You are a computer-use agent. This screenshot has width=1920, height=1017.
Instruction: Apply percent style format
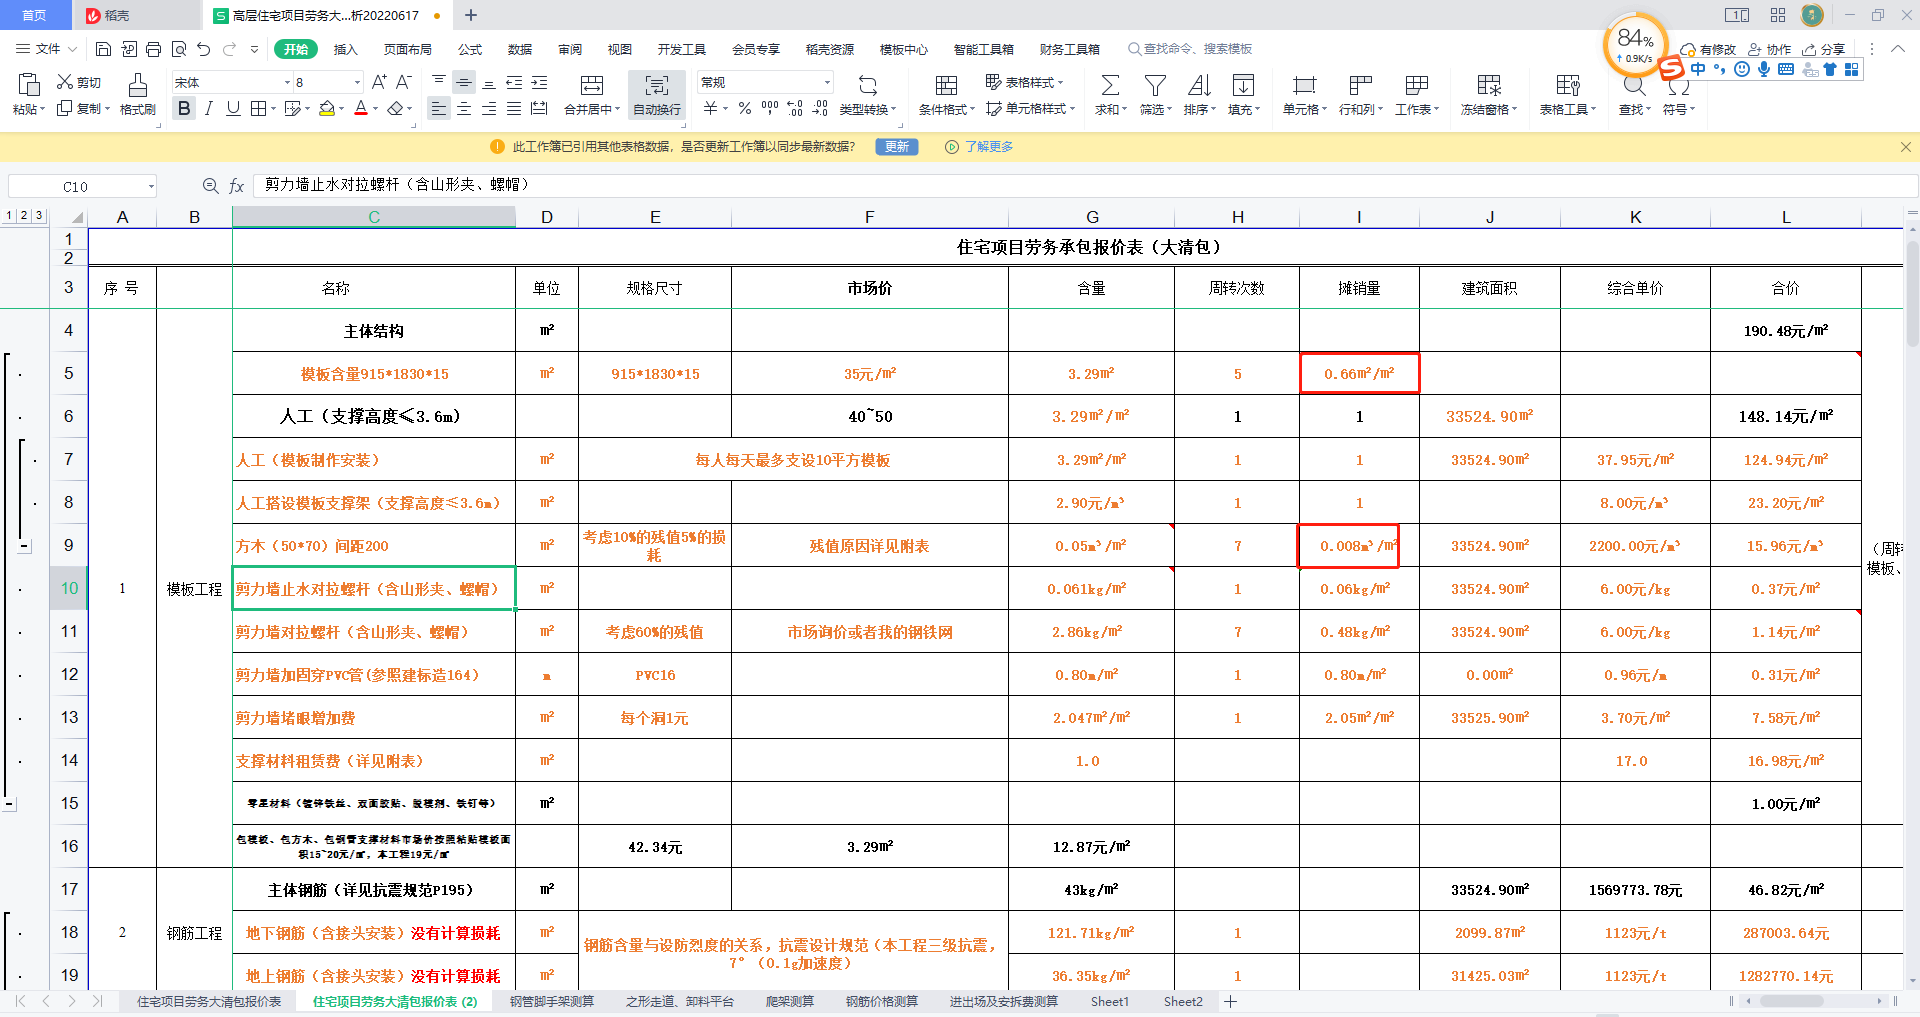tap(744, 108)
